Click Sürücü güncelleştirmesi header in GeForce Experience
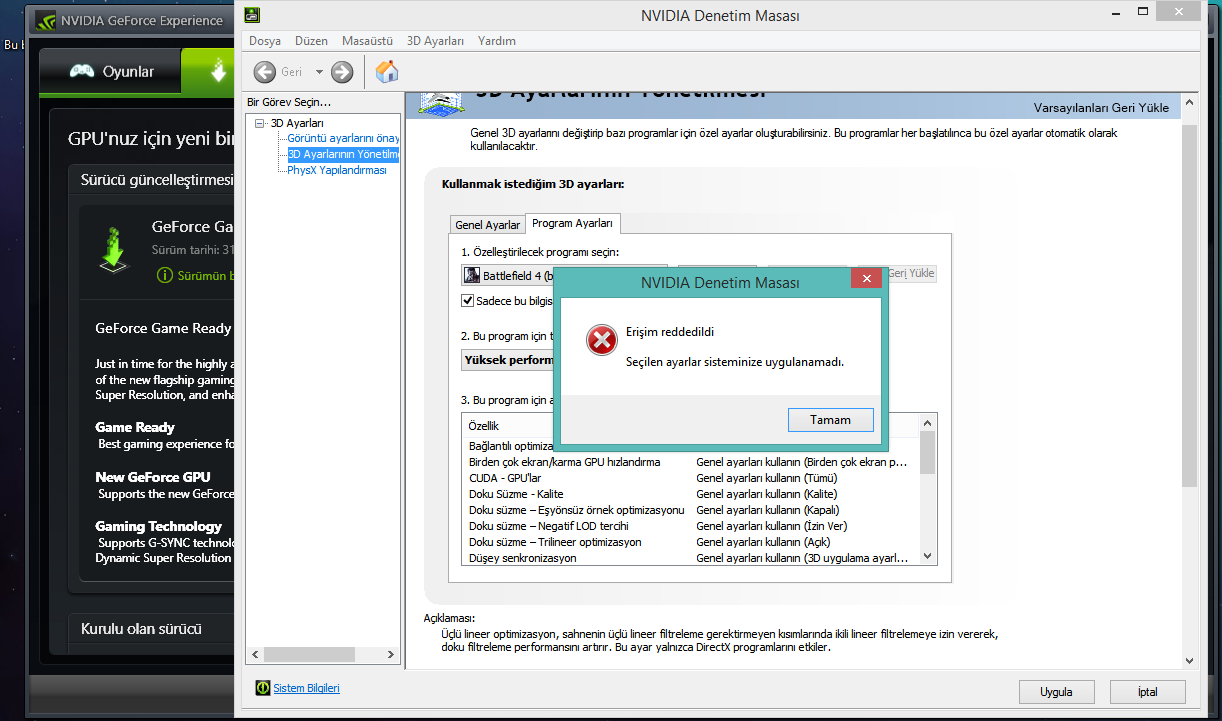 tap(157, 179)
